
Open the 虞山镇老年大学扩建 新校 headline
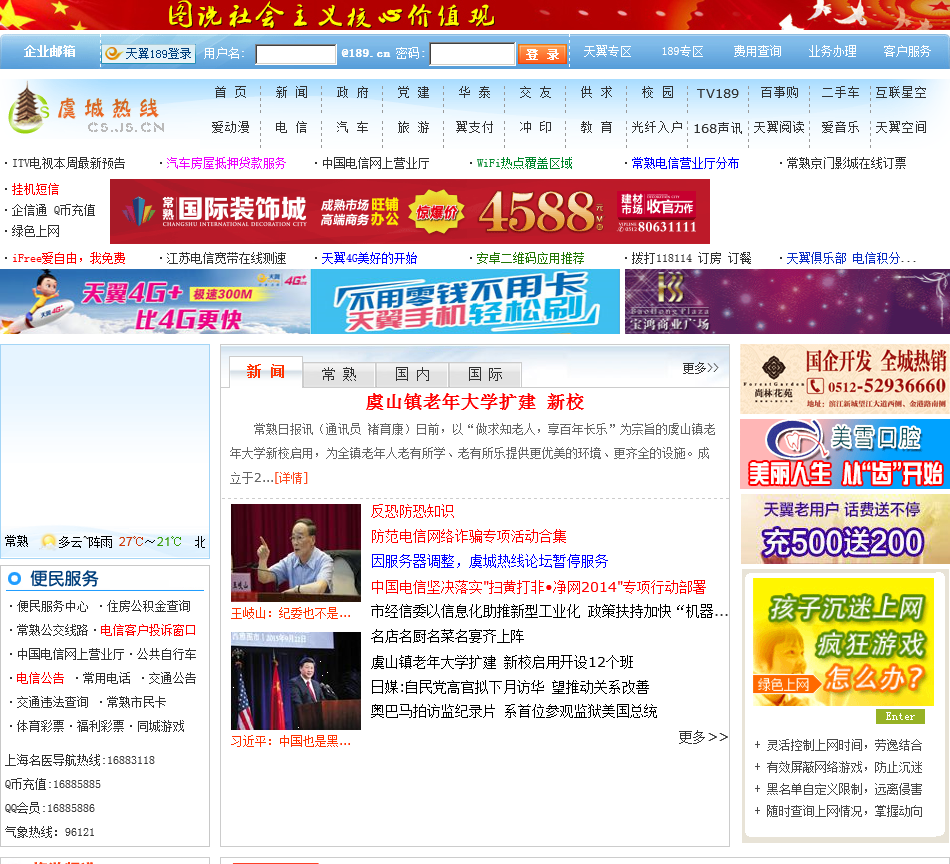click(x=474, y=402)
